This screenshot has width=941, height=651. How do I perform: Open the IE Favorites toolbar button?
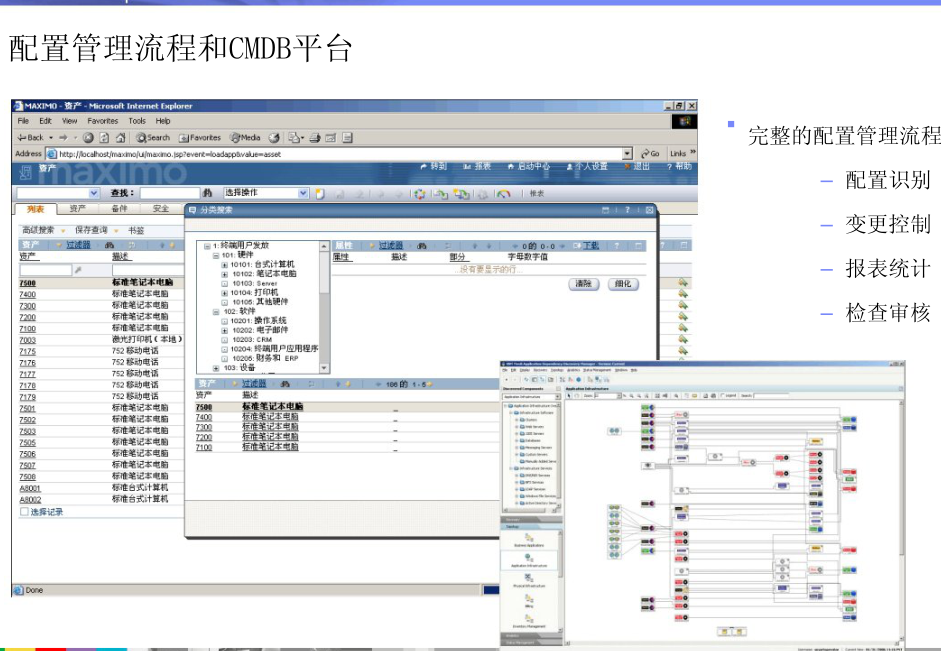(200, 138)
